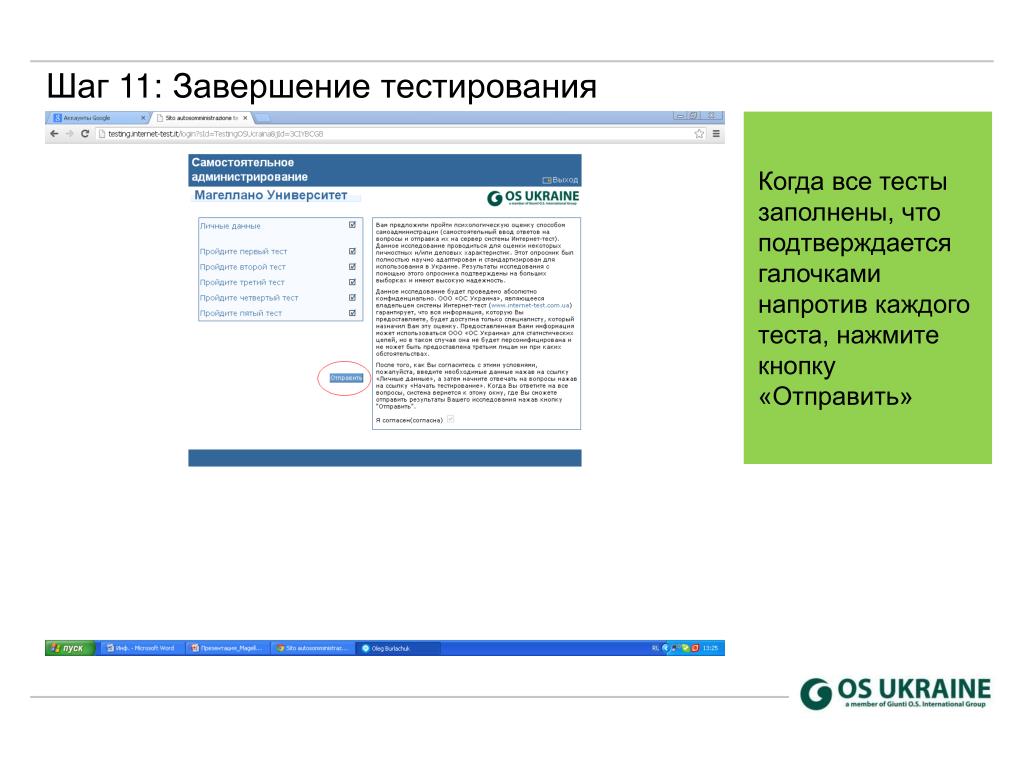Click the OS UKRAINE logo in the page header

click(x=533, y=197)
